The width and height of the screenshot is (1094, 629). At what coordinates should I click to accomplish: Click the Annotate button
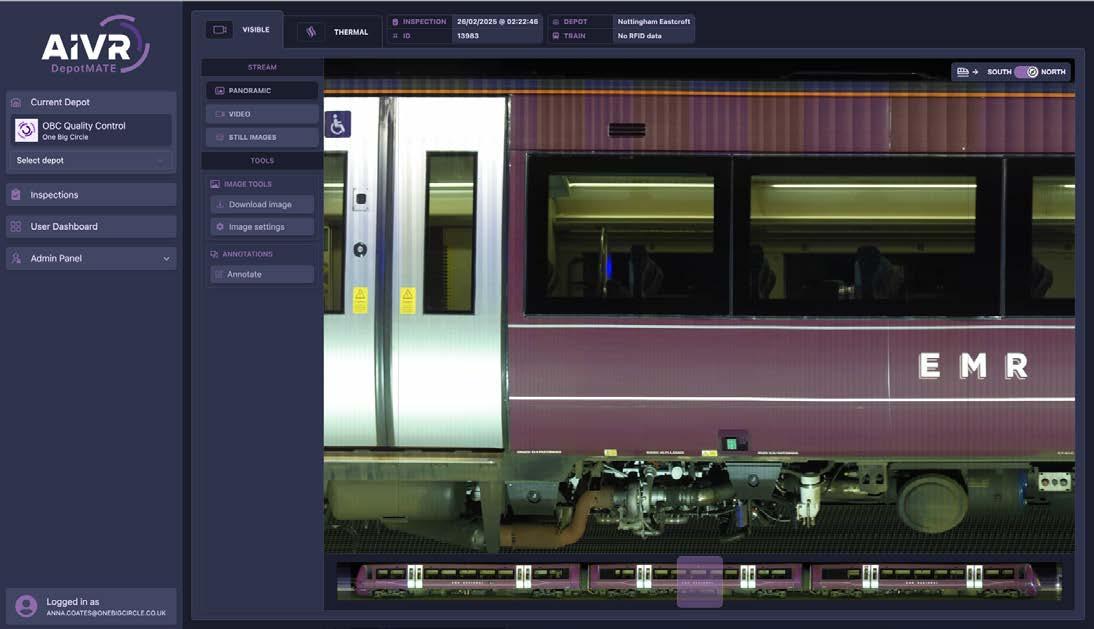pyautogui.click(x=262, y=274)
